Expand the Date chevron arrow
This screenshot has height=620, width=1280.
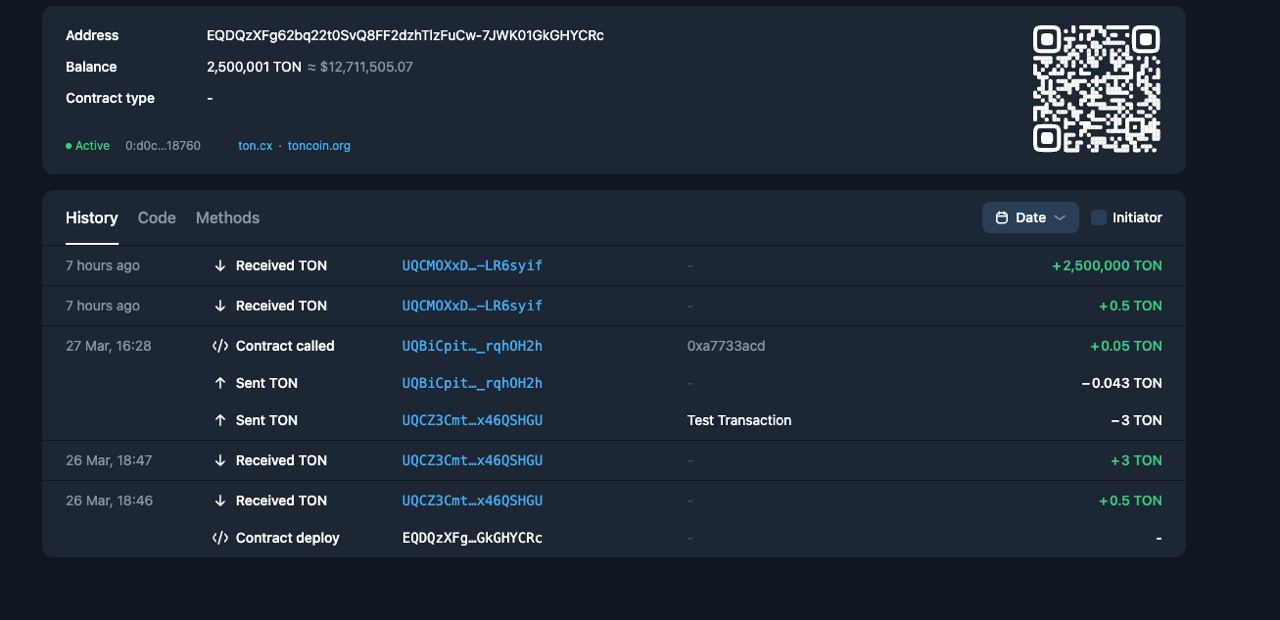tap(1060, 218)
